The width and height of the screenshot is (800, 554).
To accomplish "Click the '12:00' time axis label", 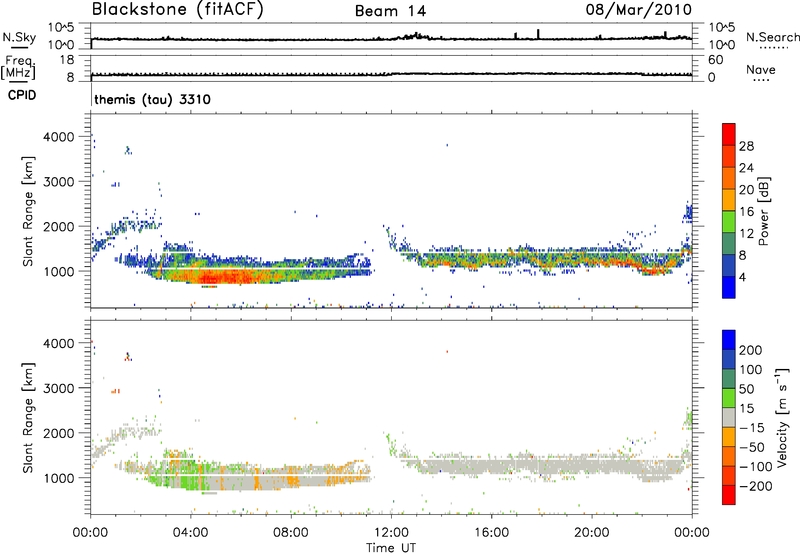I will click(x=391, y=533).
